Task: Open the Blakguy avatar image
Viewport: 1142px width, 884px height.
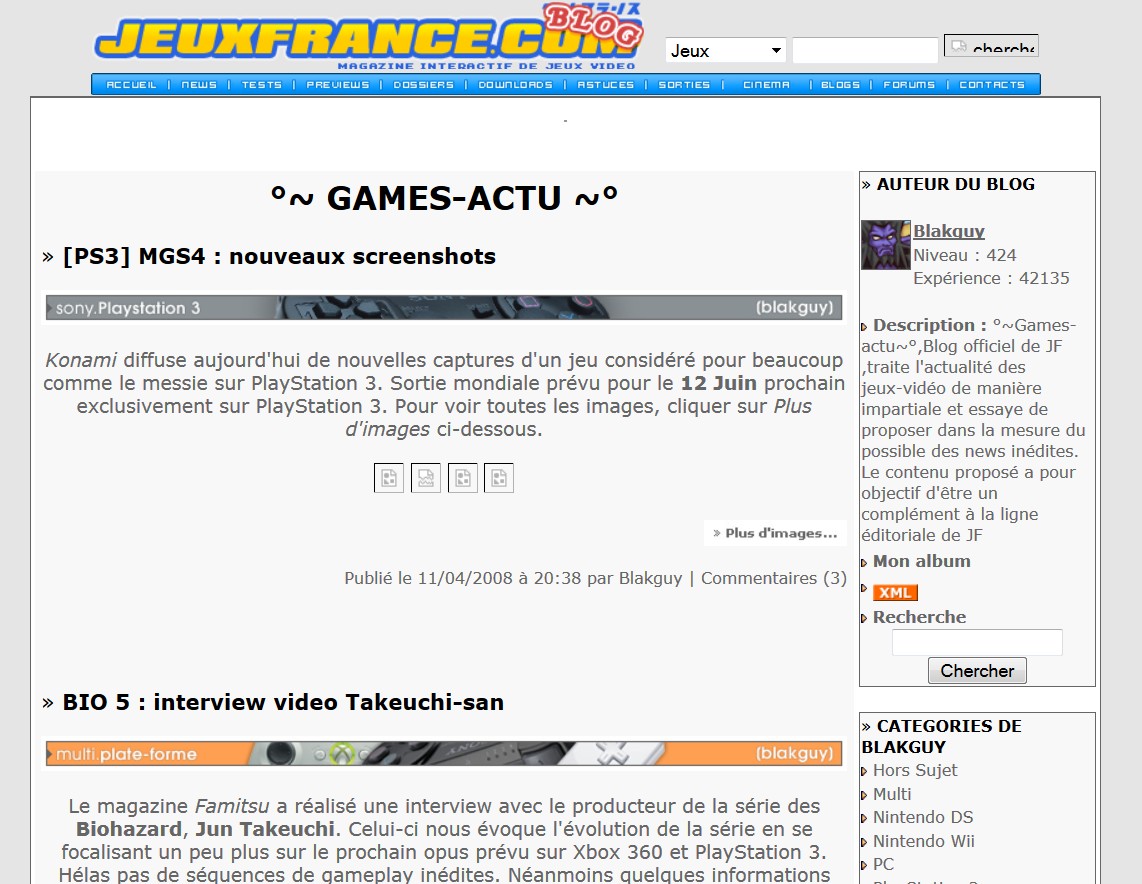Action: pos(886,245)
